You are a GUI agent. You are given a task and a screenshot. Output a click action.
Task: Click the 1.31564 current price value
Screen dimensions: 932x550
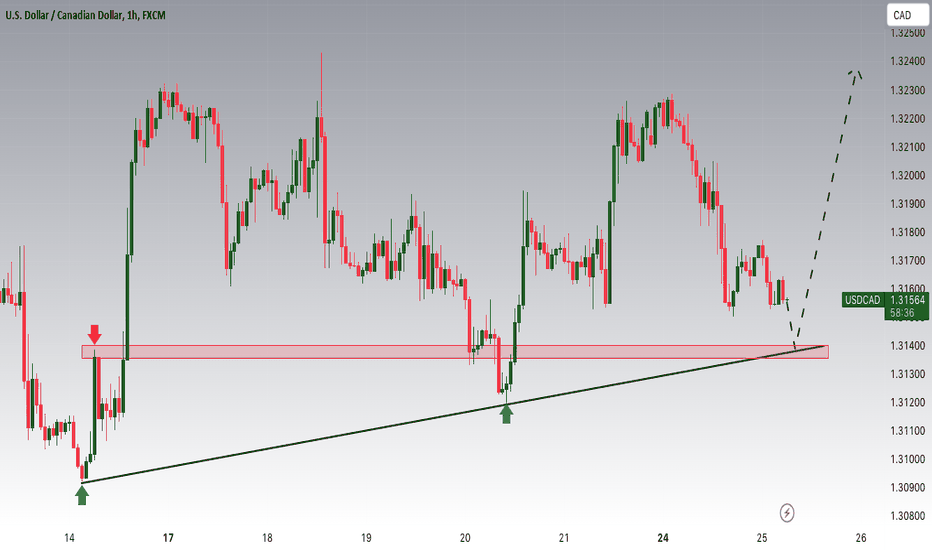907,300
